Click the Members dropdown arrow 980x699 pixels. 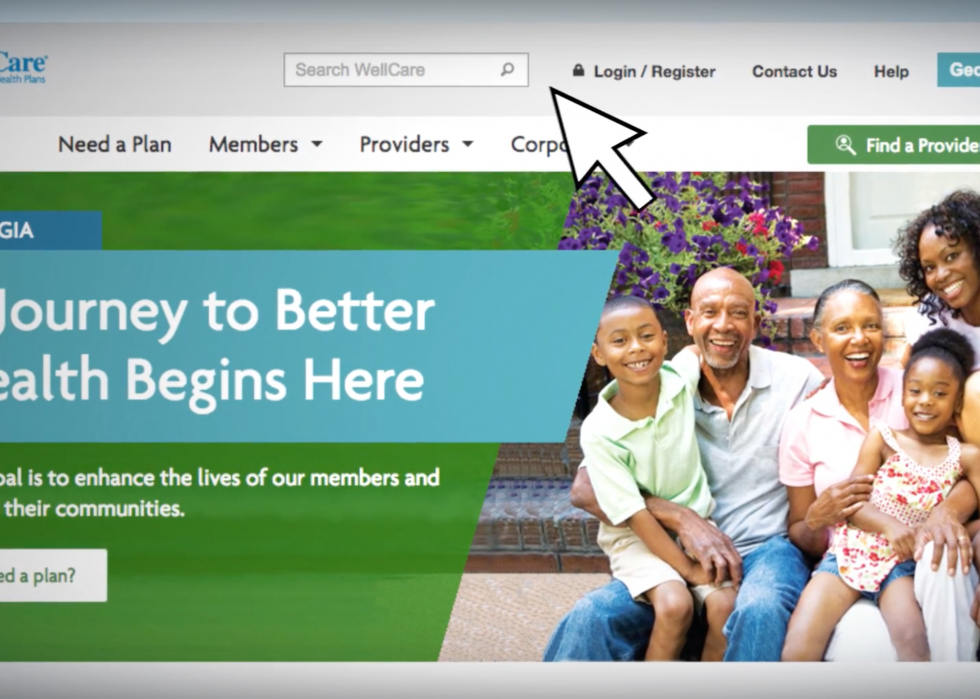[317, 144]
